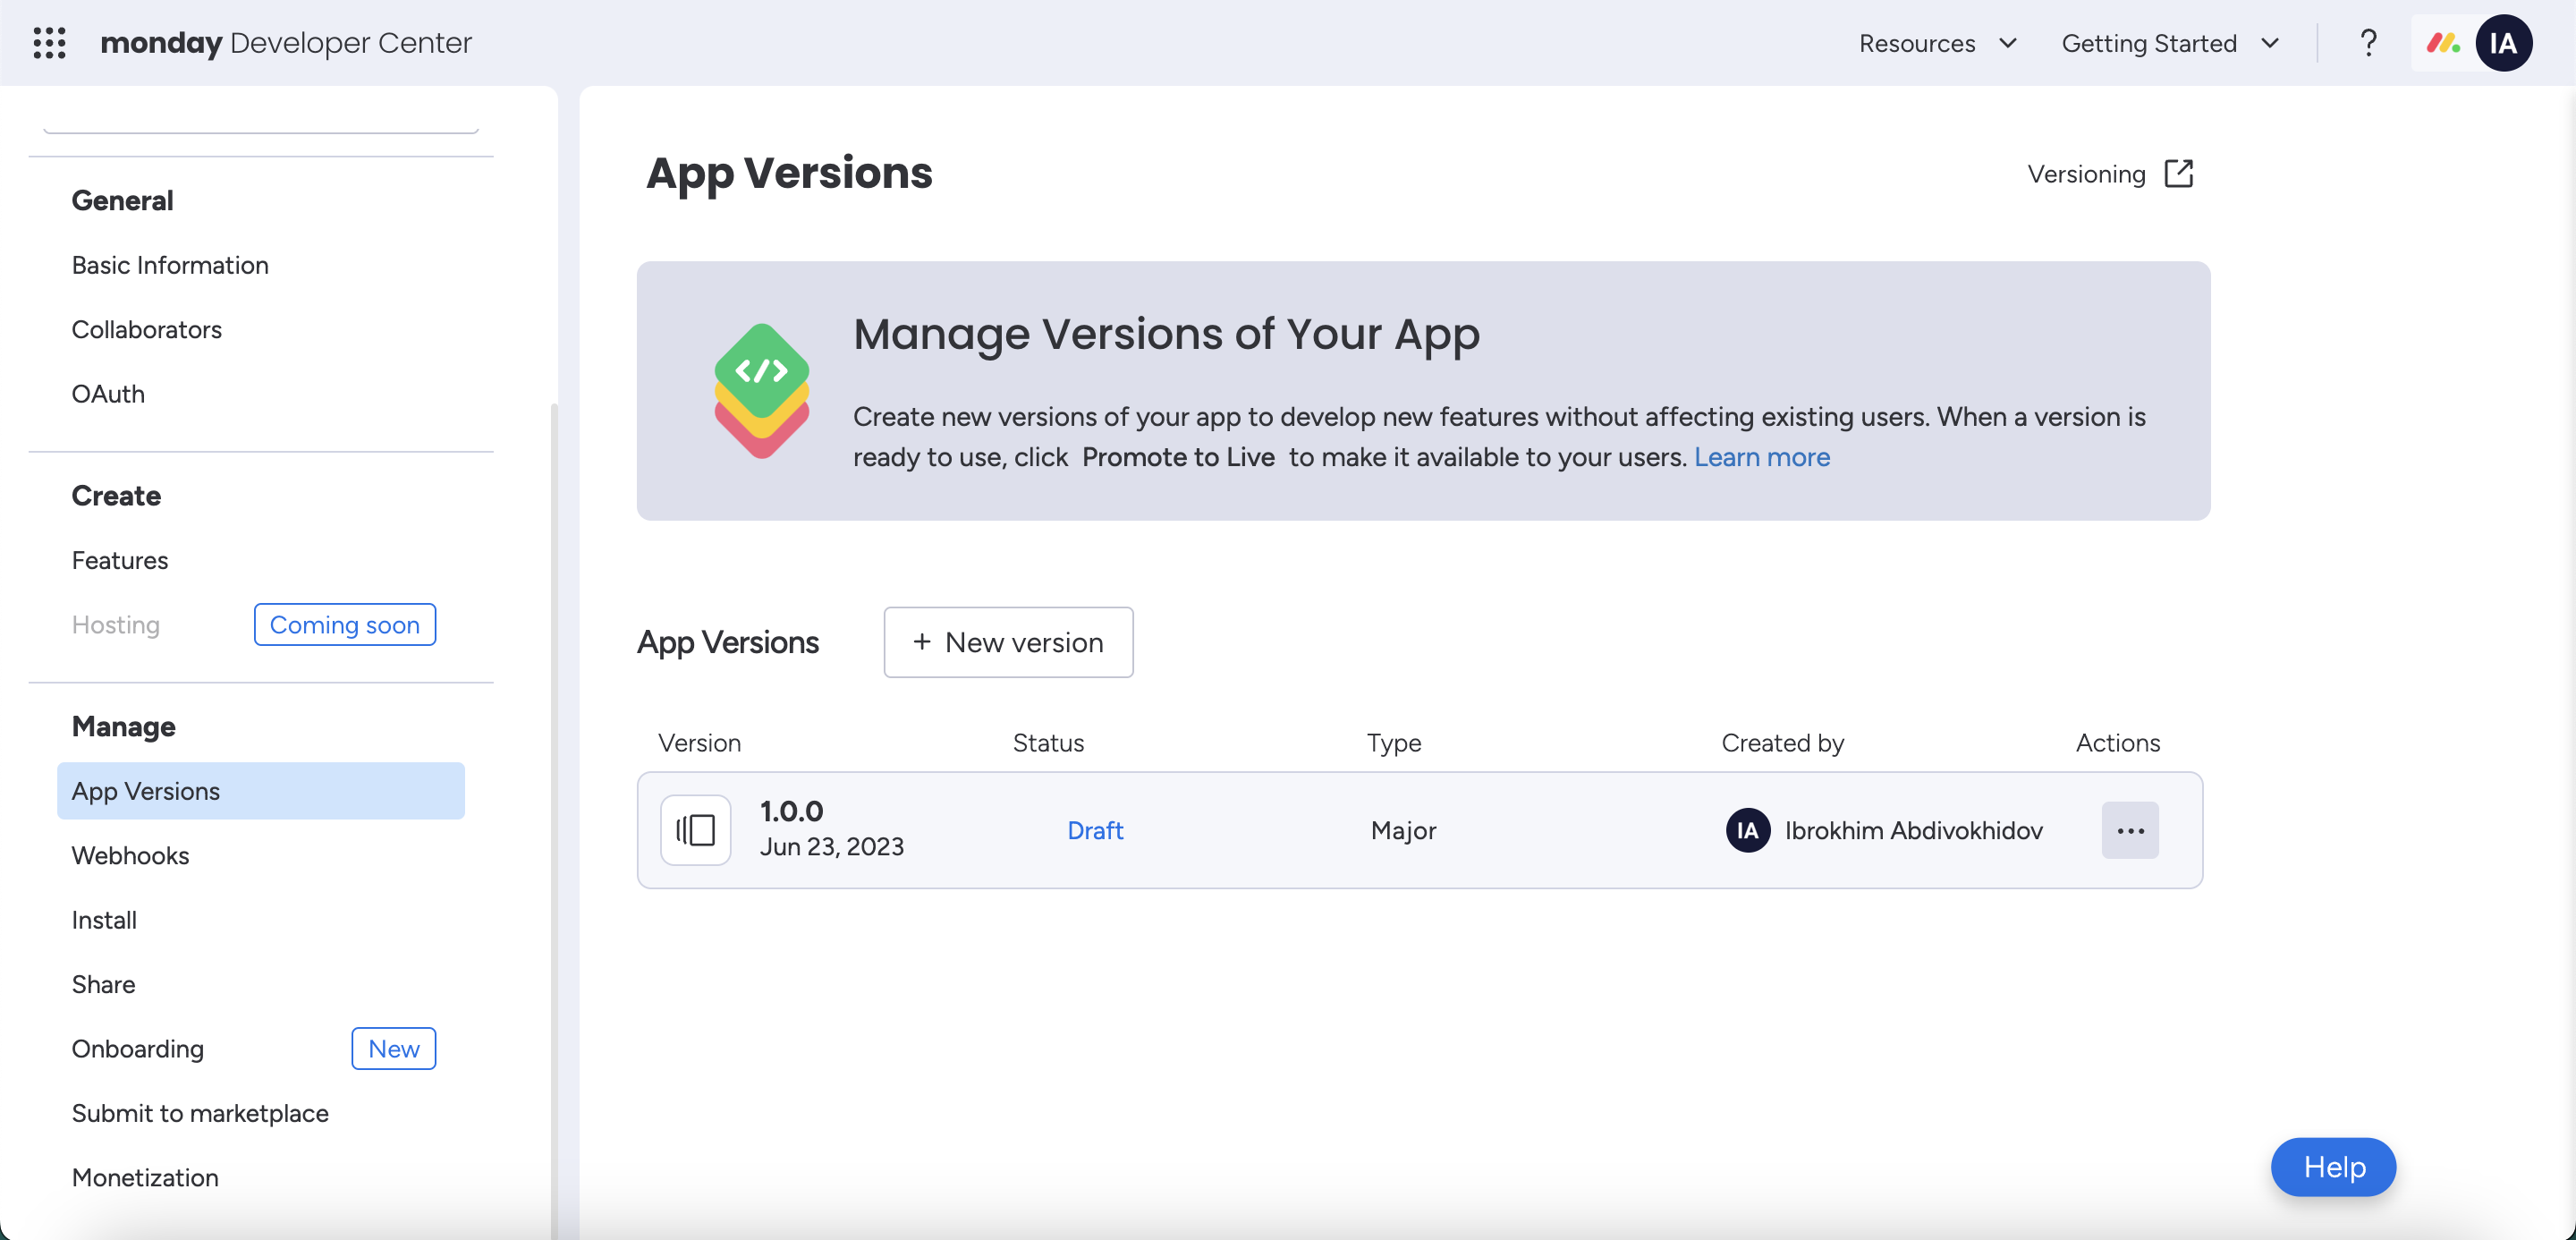Click the version 1.0.0 stack icon
2576x1240 pixels.
[x=696, y=830]
